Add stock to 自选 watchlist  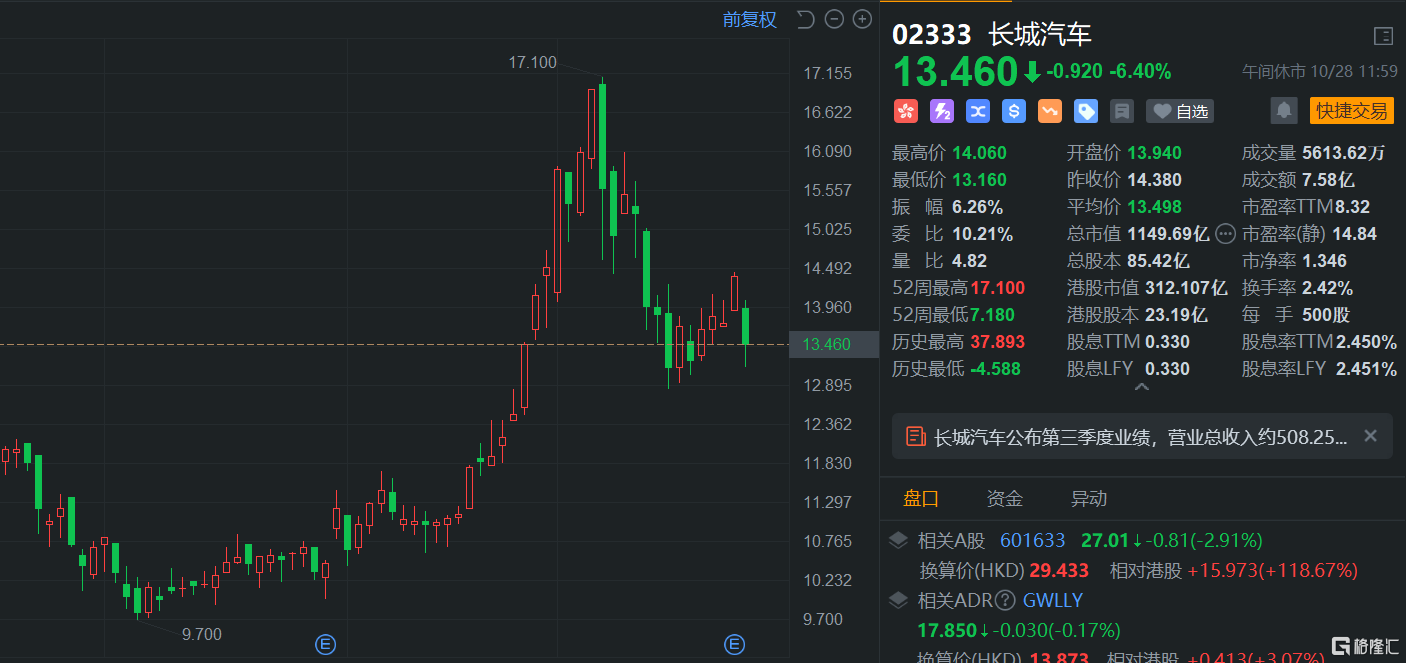(1180, 111)
